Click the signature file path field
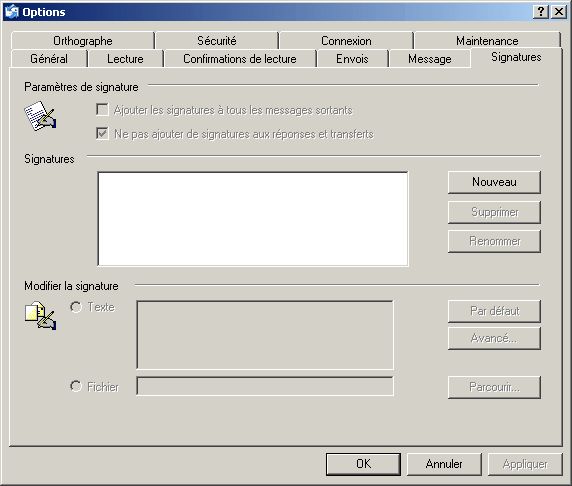The height and width of the screenshot is (486, 572). point(265,386)
